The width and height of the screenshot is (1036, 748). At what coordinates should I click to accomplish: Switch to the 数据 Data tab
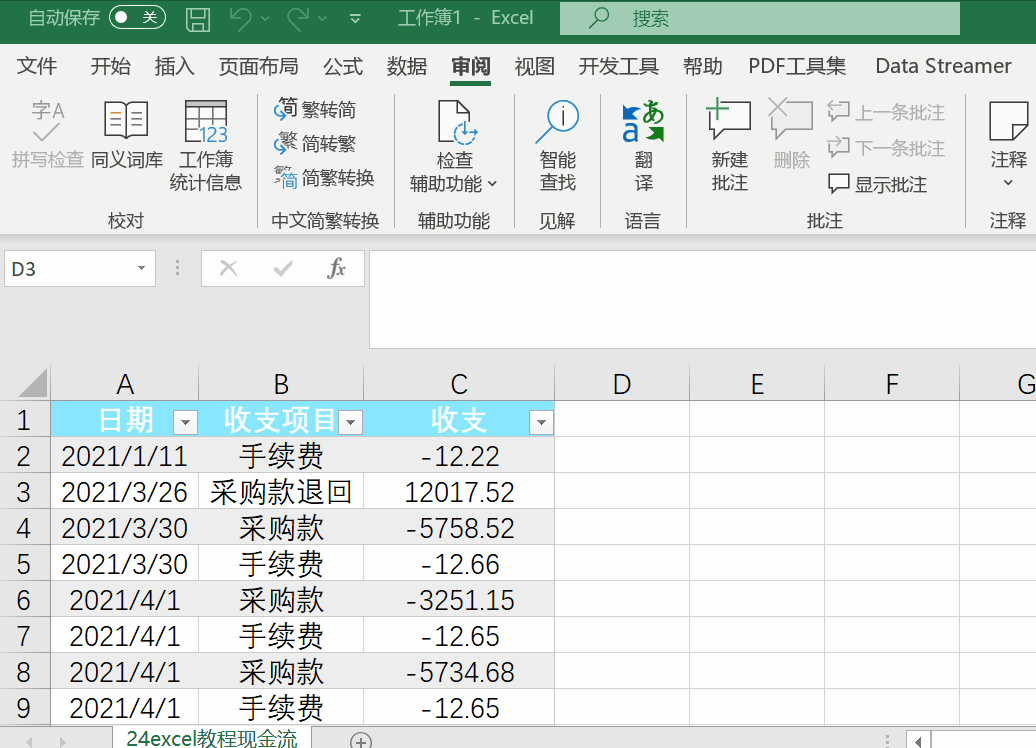tap(406, 66)
